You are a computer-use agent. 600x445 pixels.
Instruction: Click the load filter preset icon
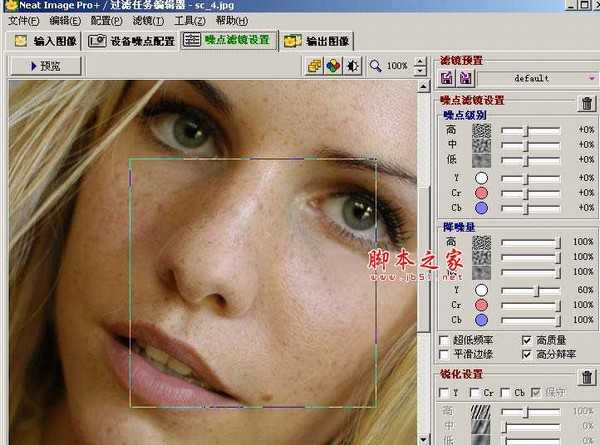coord(447,78)
